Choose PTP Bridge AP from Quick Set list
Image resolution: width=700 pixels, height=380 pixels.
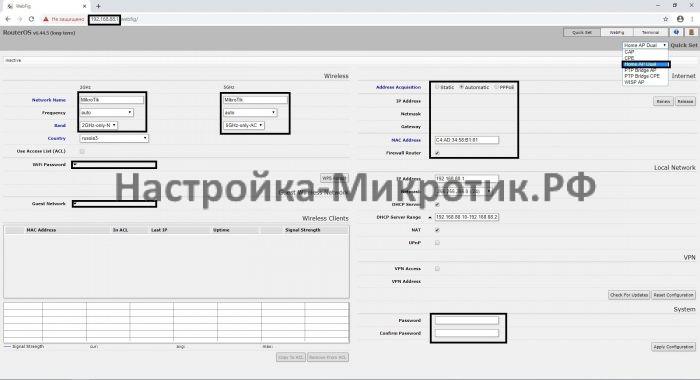tap(640, 70)
